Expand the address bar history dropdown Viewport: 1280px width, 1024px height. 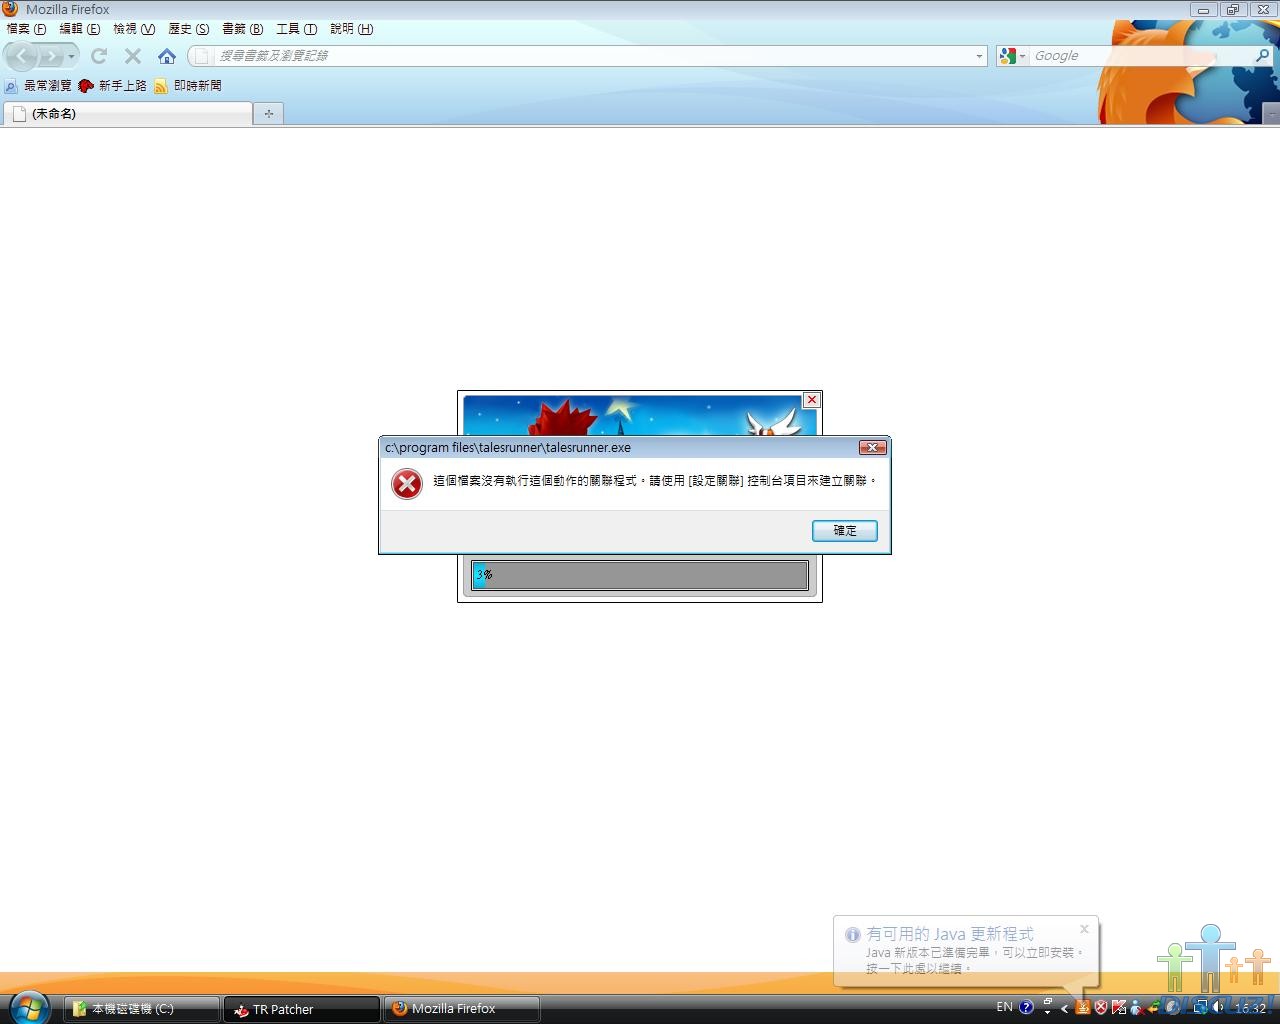click(979, 56)
